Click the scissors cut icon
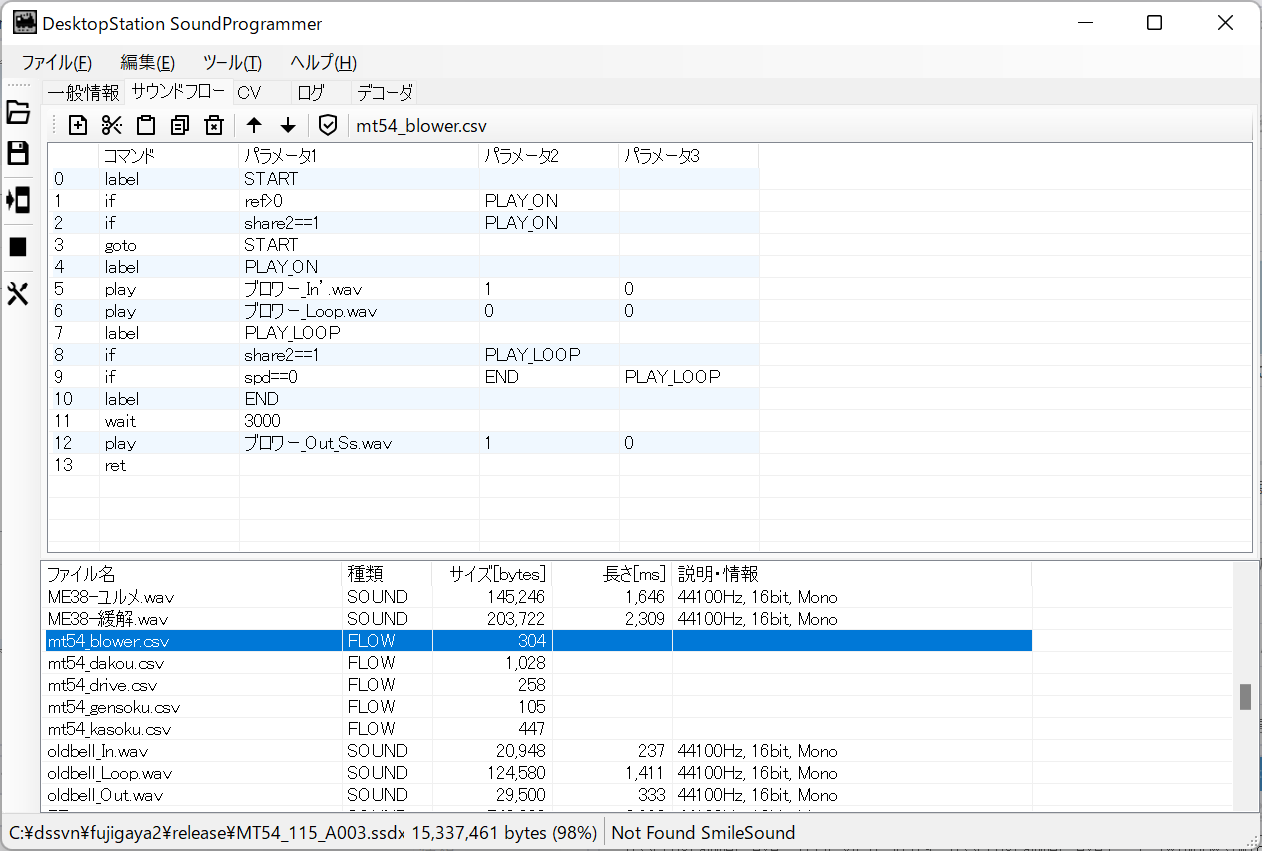Image resolution: width=1262 pixels, height=851 pixels. coord(112,125)
